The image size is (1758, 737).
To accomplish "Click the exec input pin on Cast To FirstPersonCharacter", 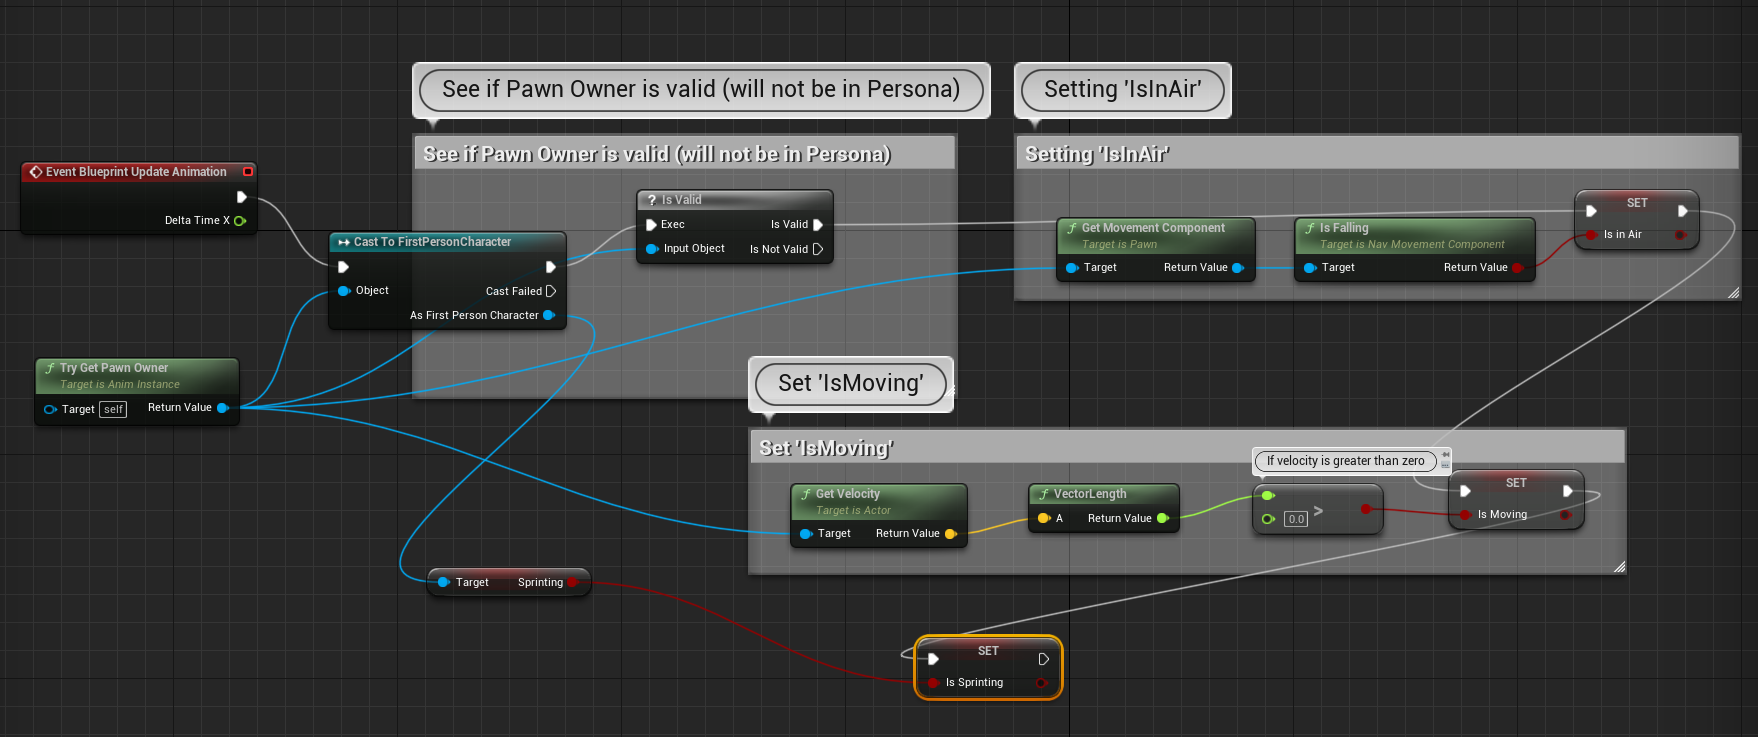I will (x=343, y=267).
